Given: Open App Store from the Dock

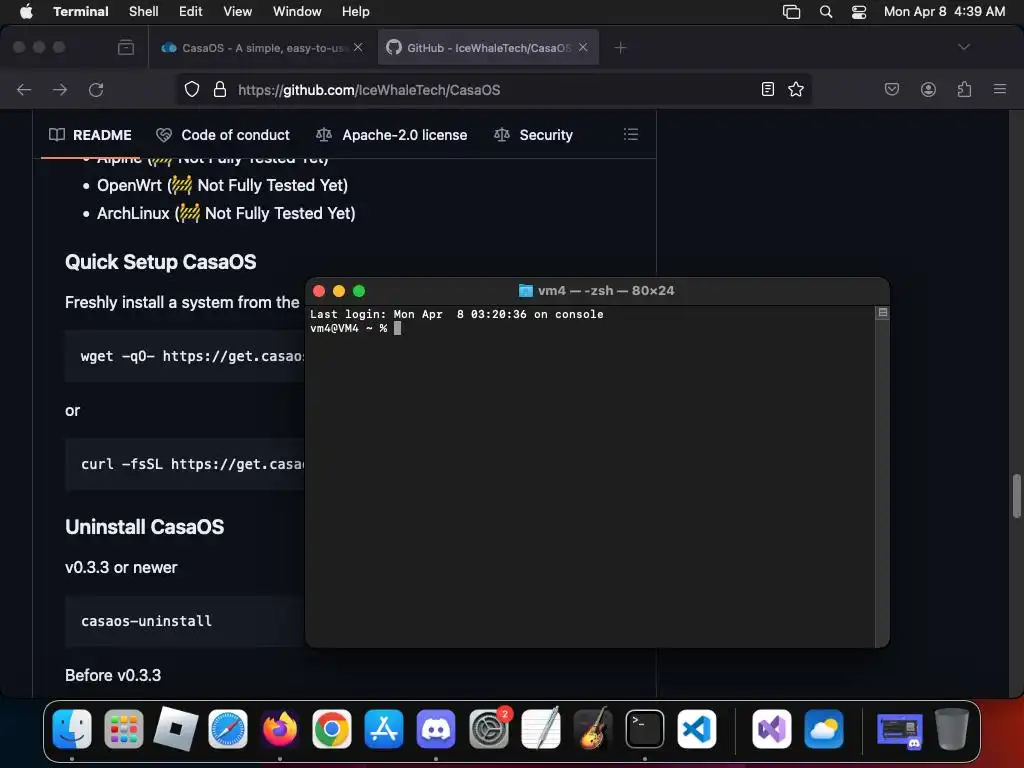Looking at the screenshot, I should click(x=384, y=728).
